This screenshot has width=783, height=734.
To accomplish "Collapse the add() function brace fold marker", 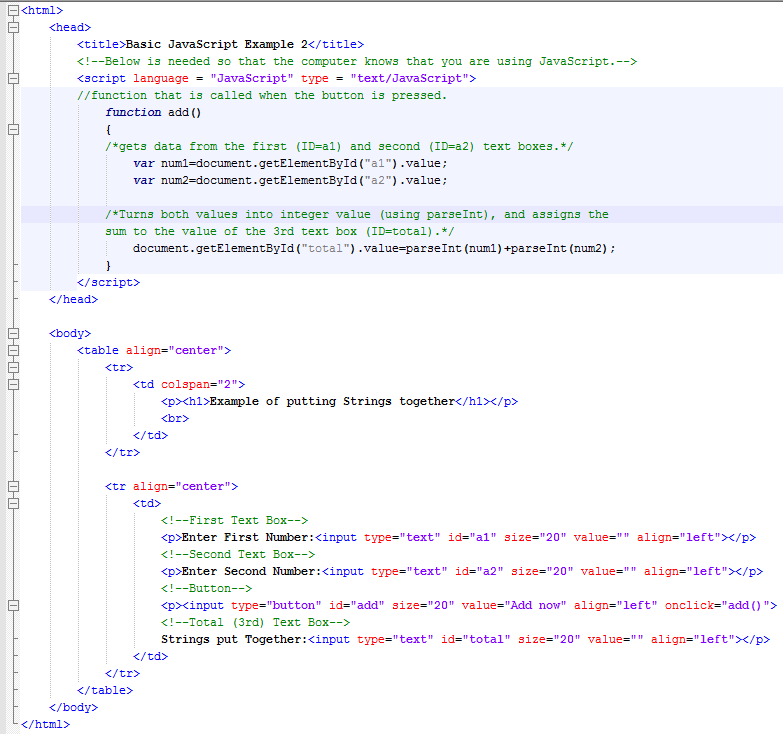I will click(13, 129).
